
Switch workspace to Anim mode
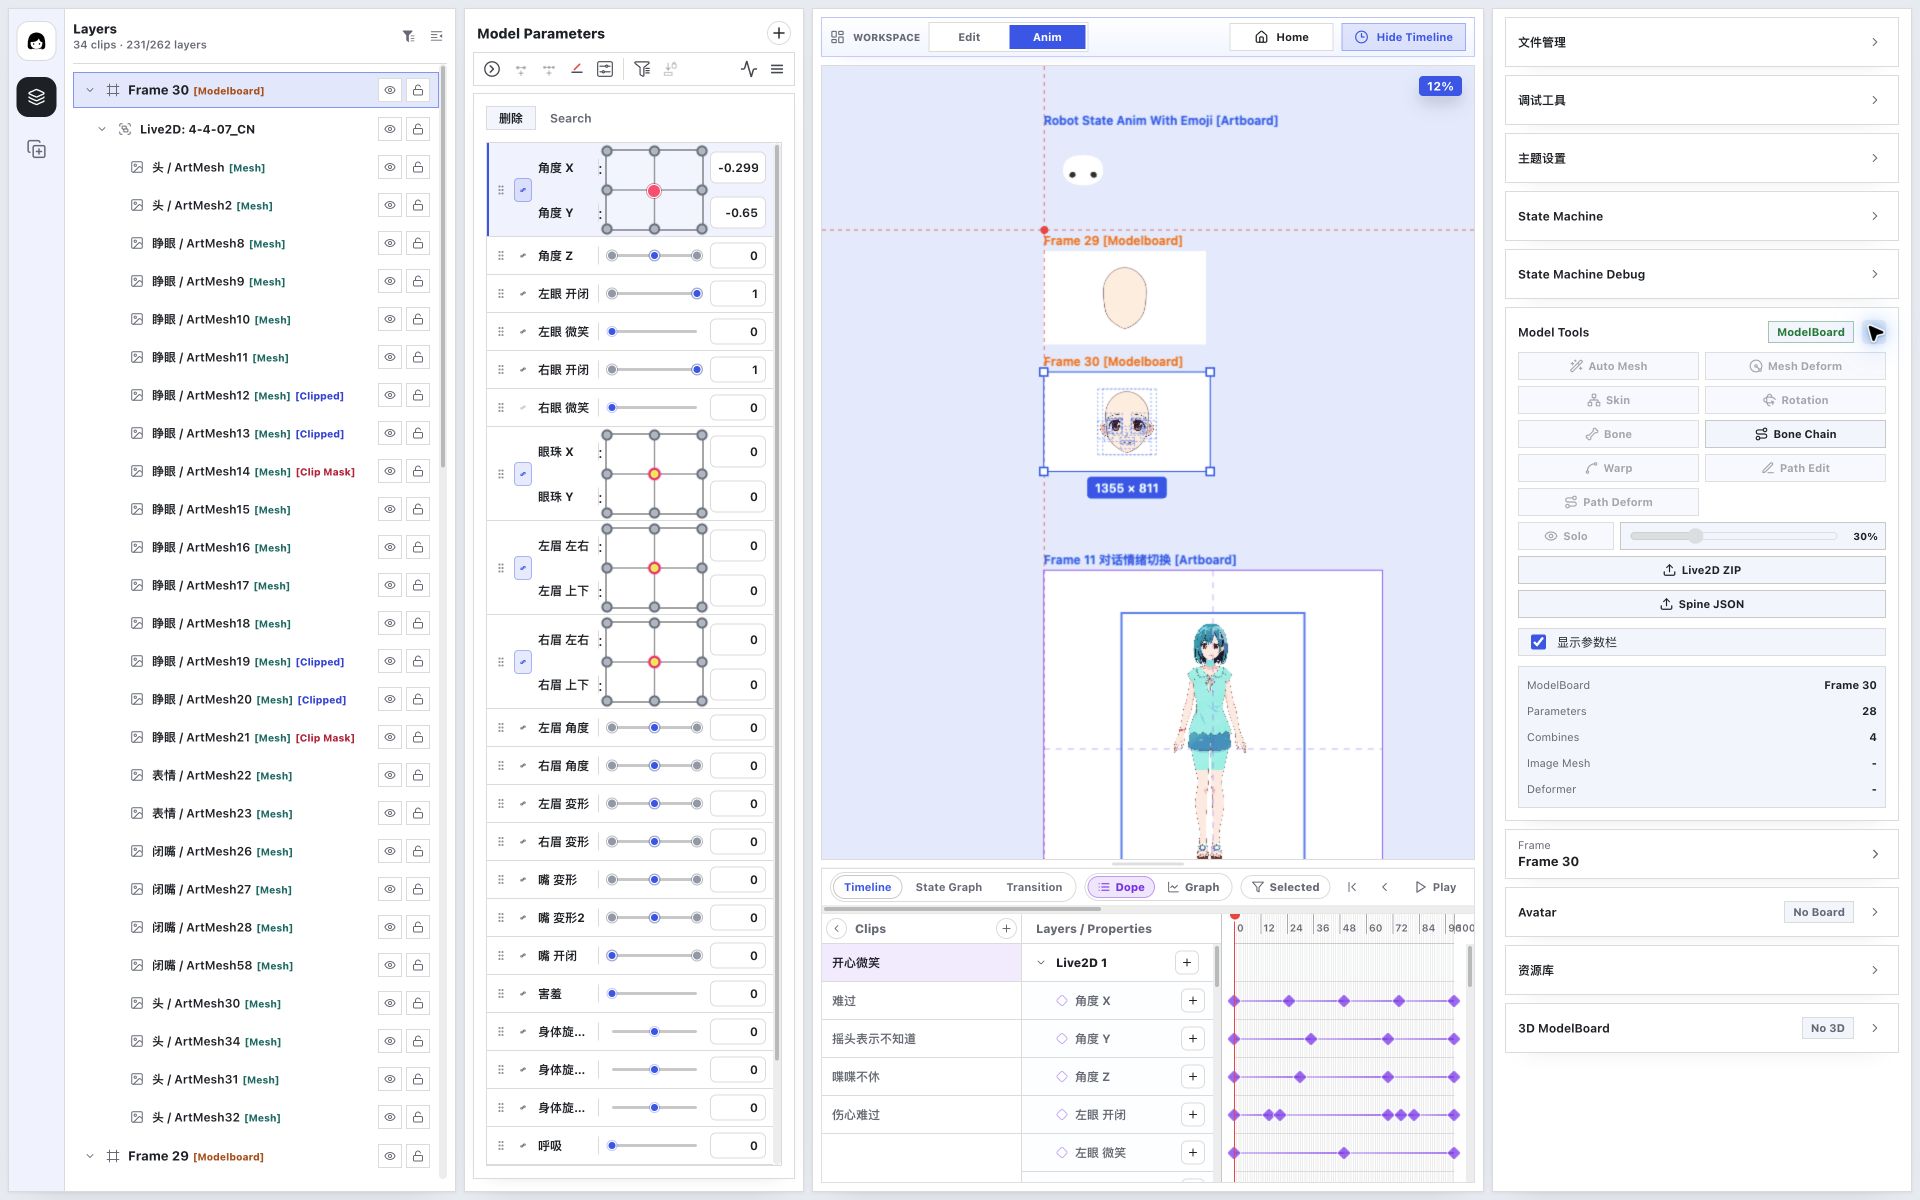point(1047,37)
